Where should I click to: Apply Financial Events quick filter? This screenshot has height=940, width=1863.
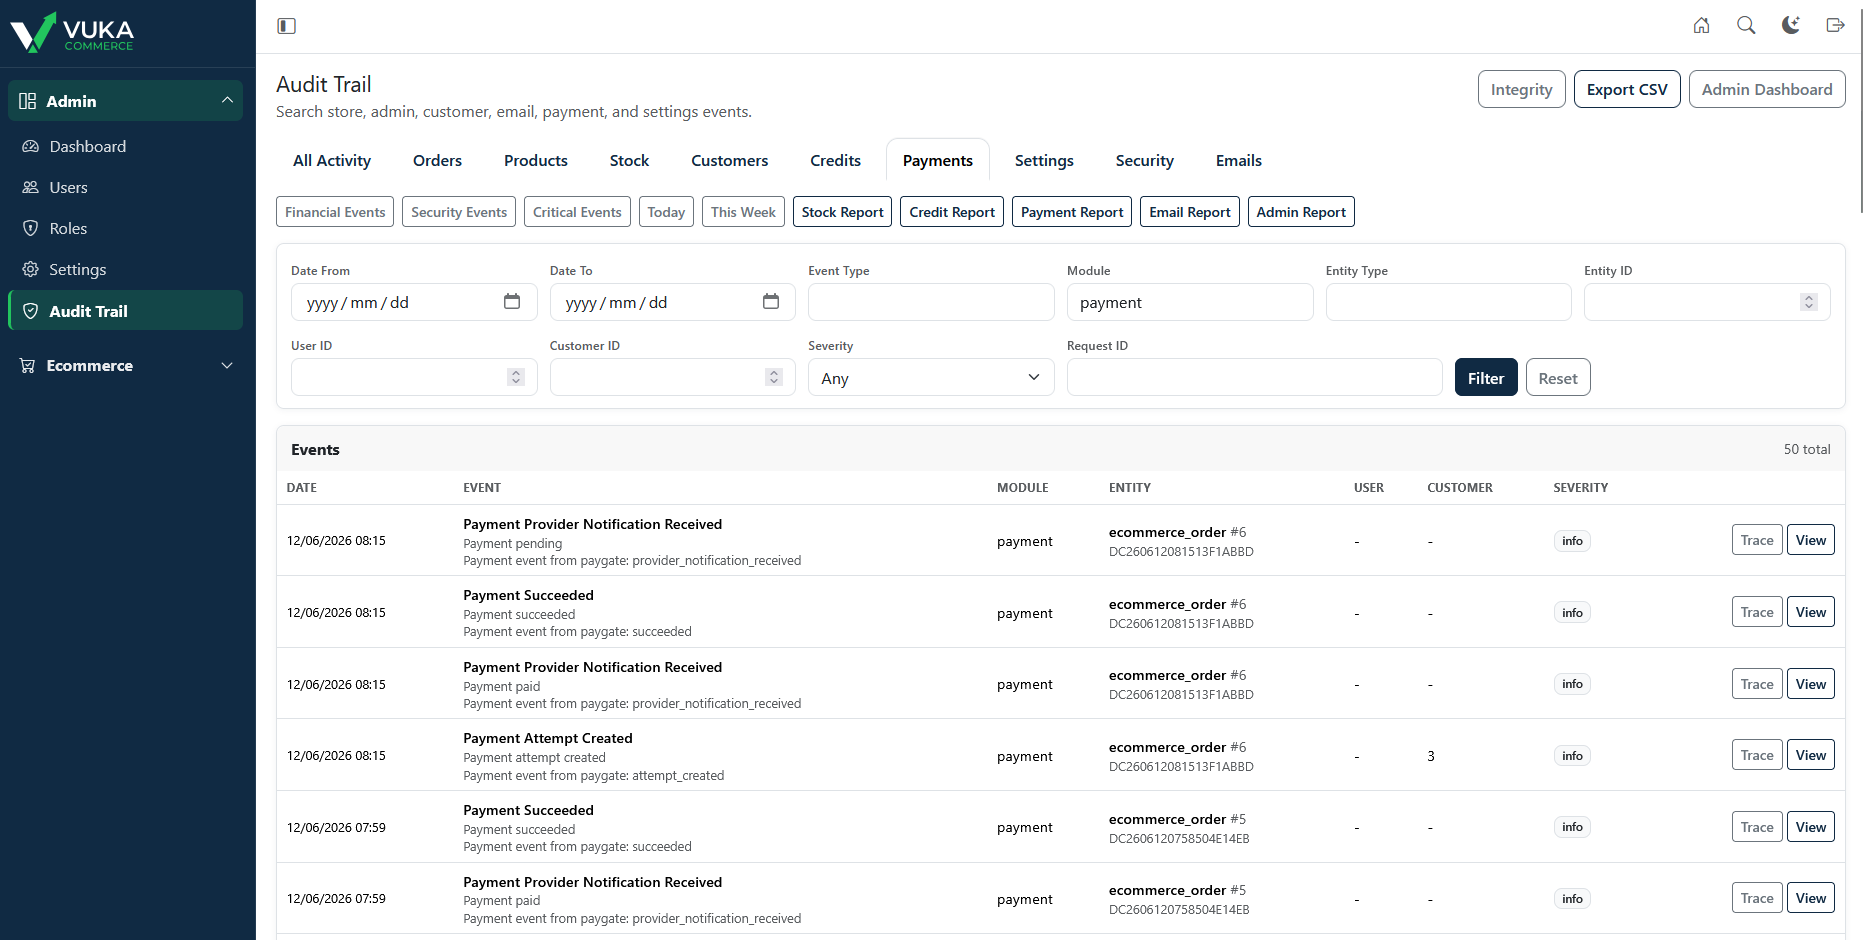(x=335, y=212)
